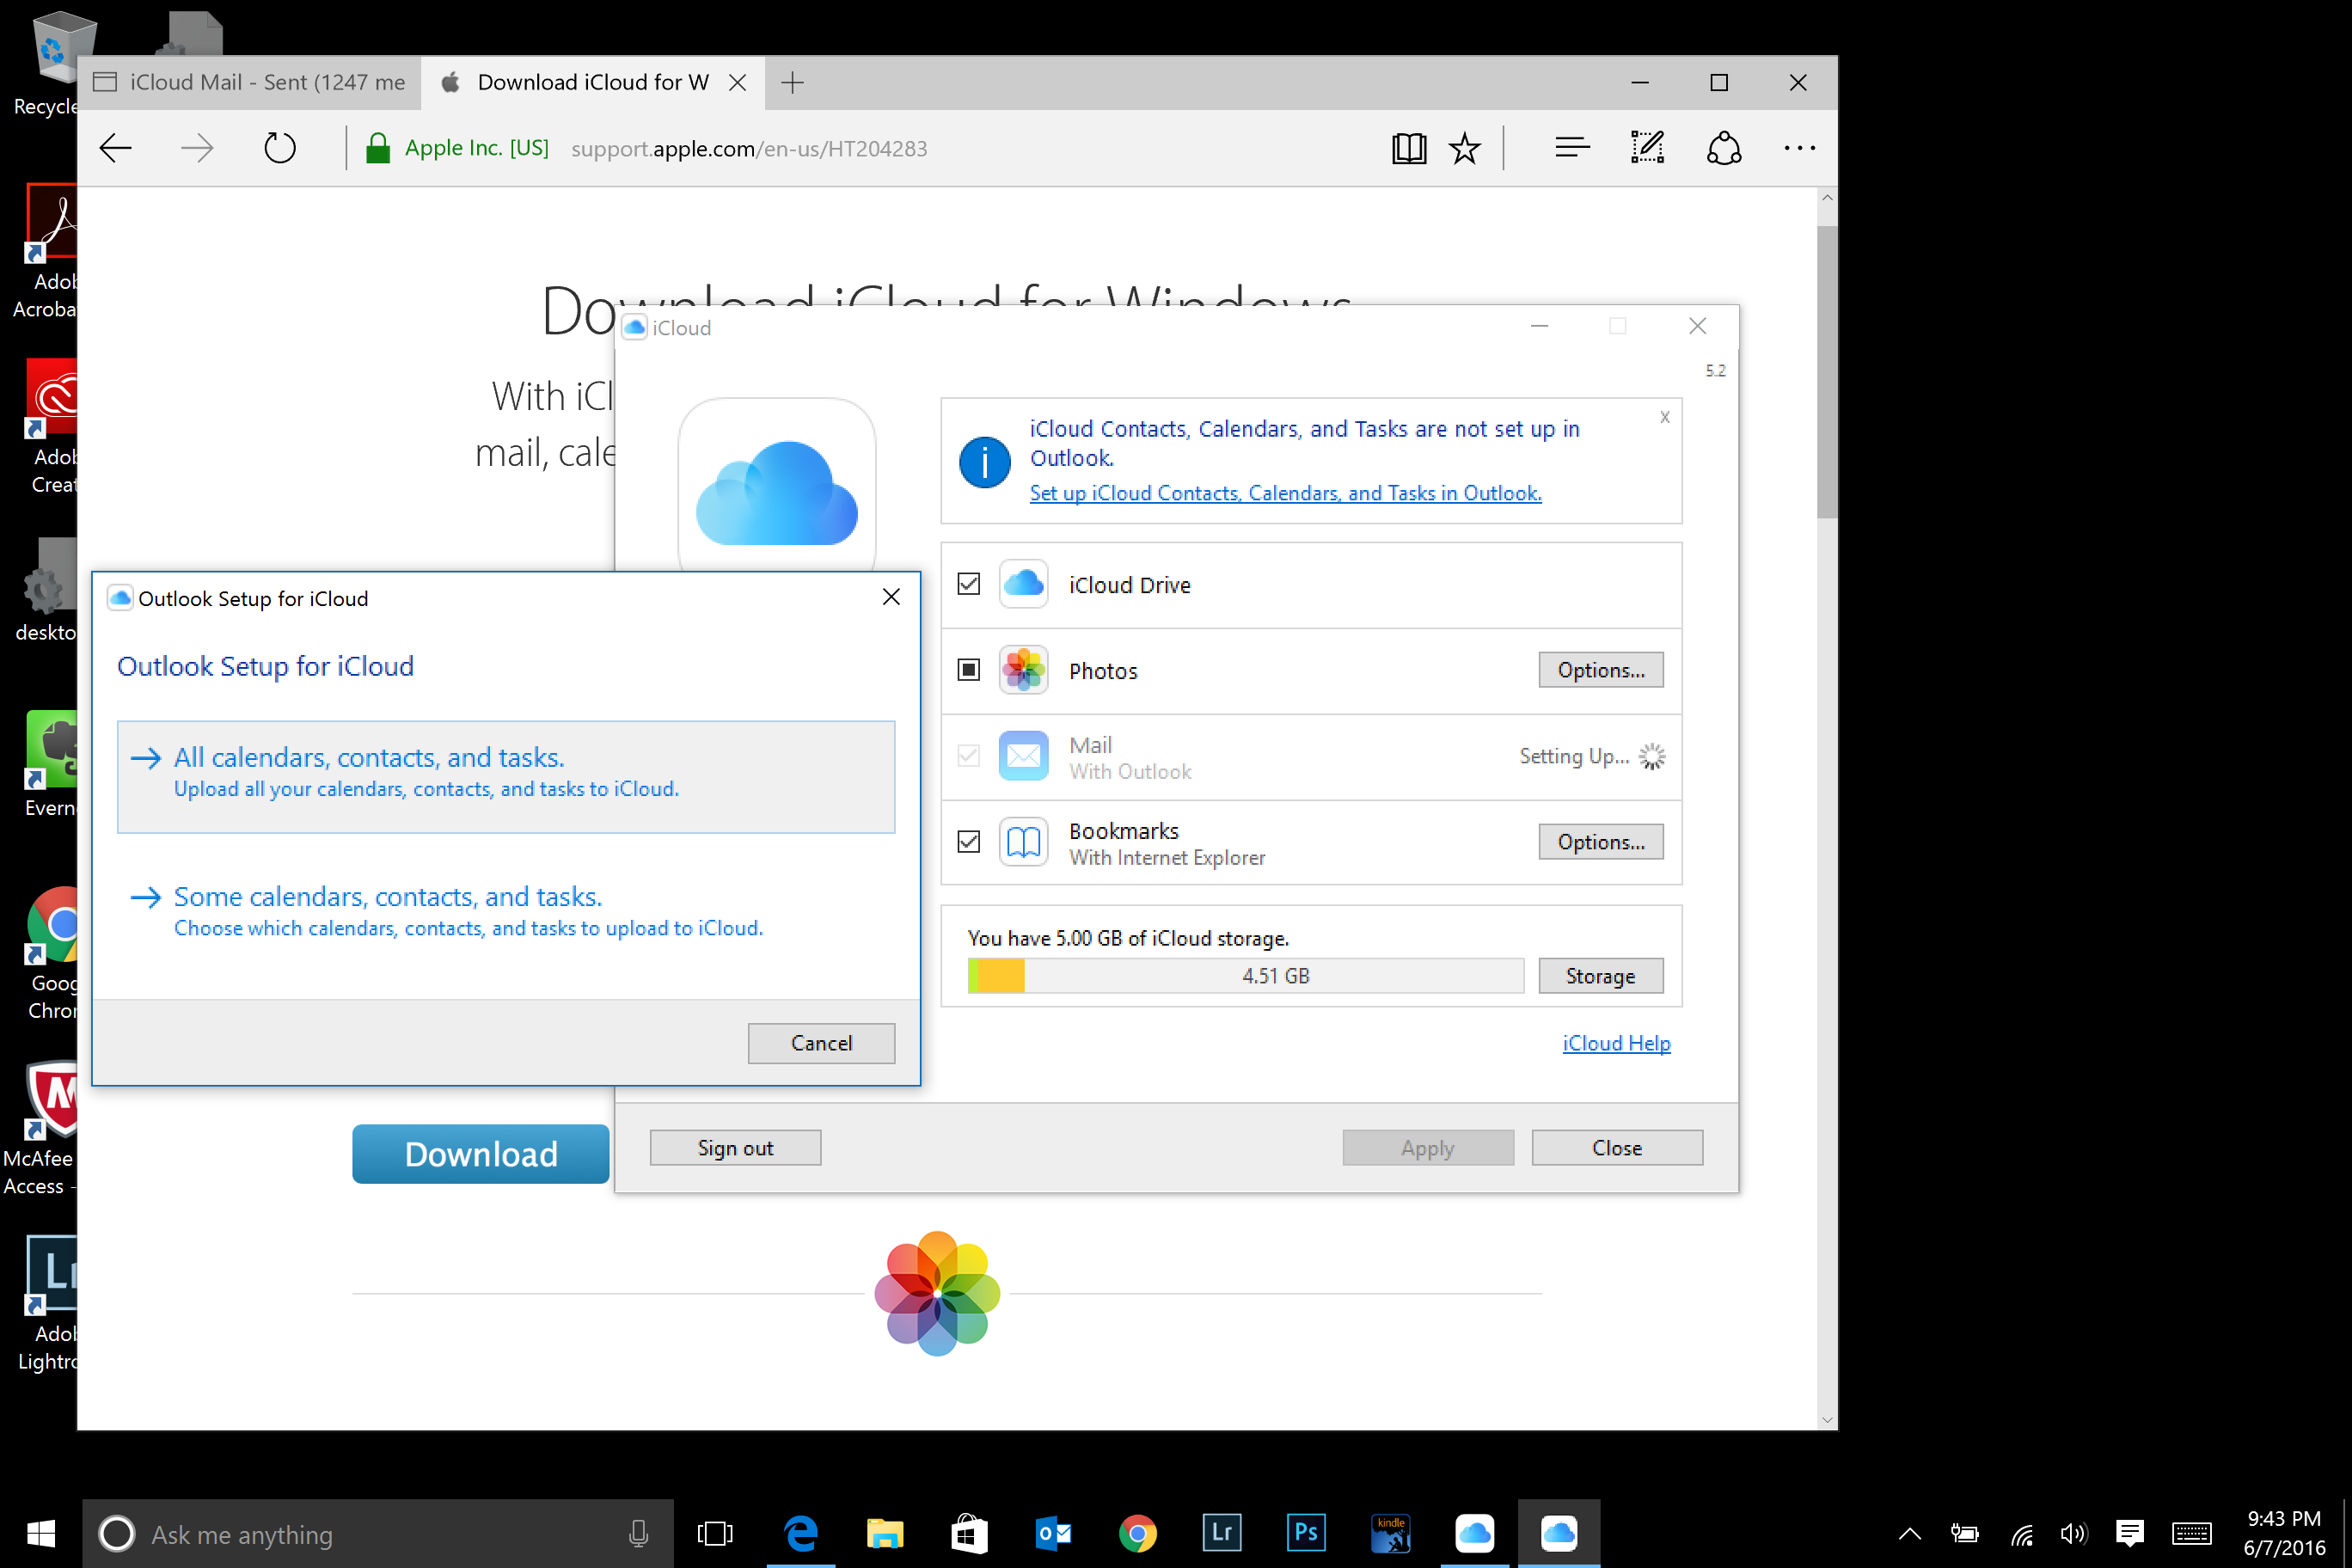
Task: Make a Web Note in Edge
Action: 1648,149
